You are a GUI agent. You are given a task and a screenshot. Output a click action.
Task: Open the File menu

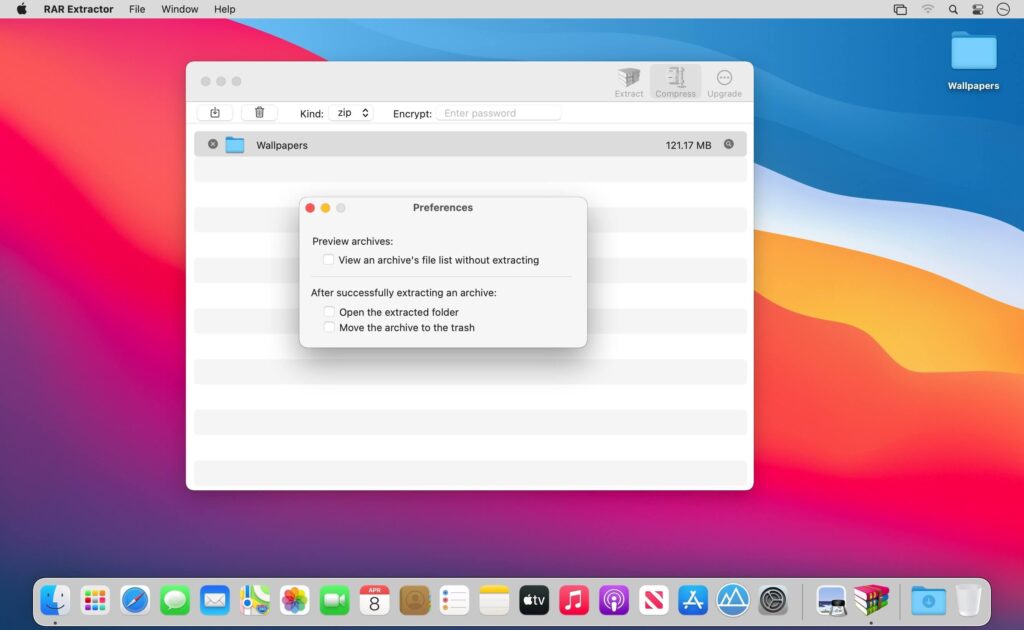137,9
